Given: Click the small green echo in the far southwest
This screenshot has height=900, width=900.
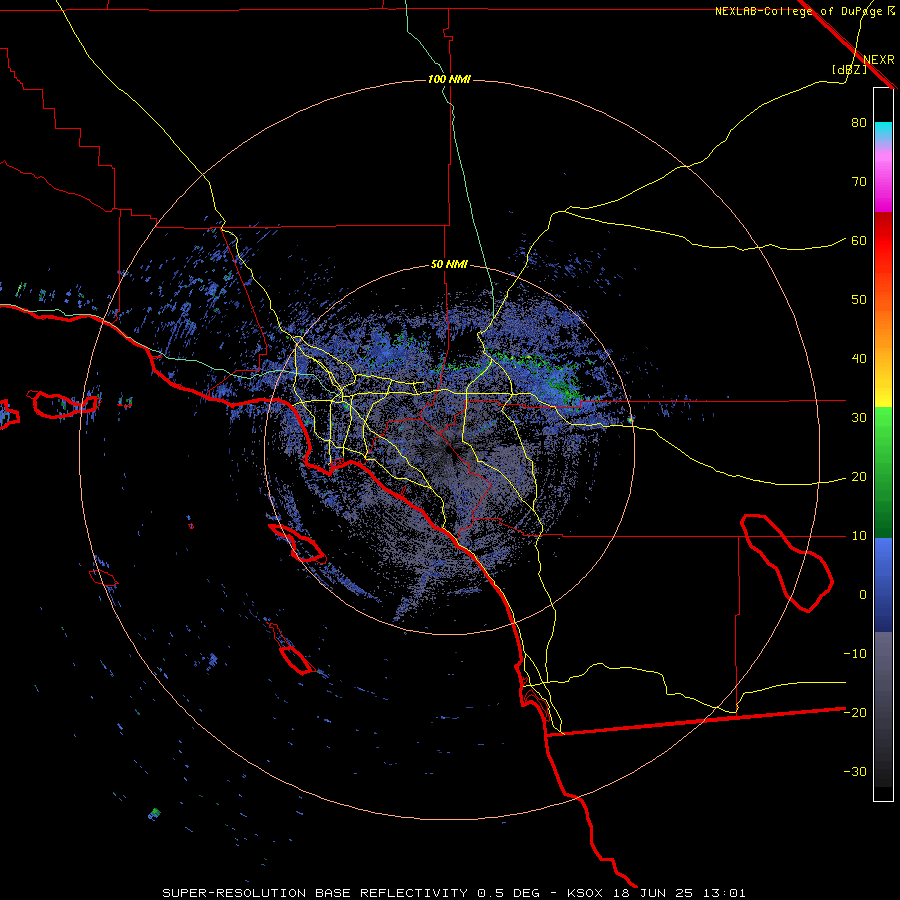Looking at the screenshot, I should 154,813.
